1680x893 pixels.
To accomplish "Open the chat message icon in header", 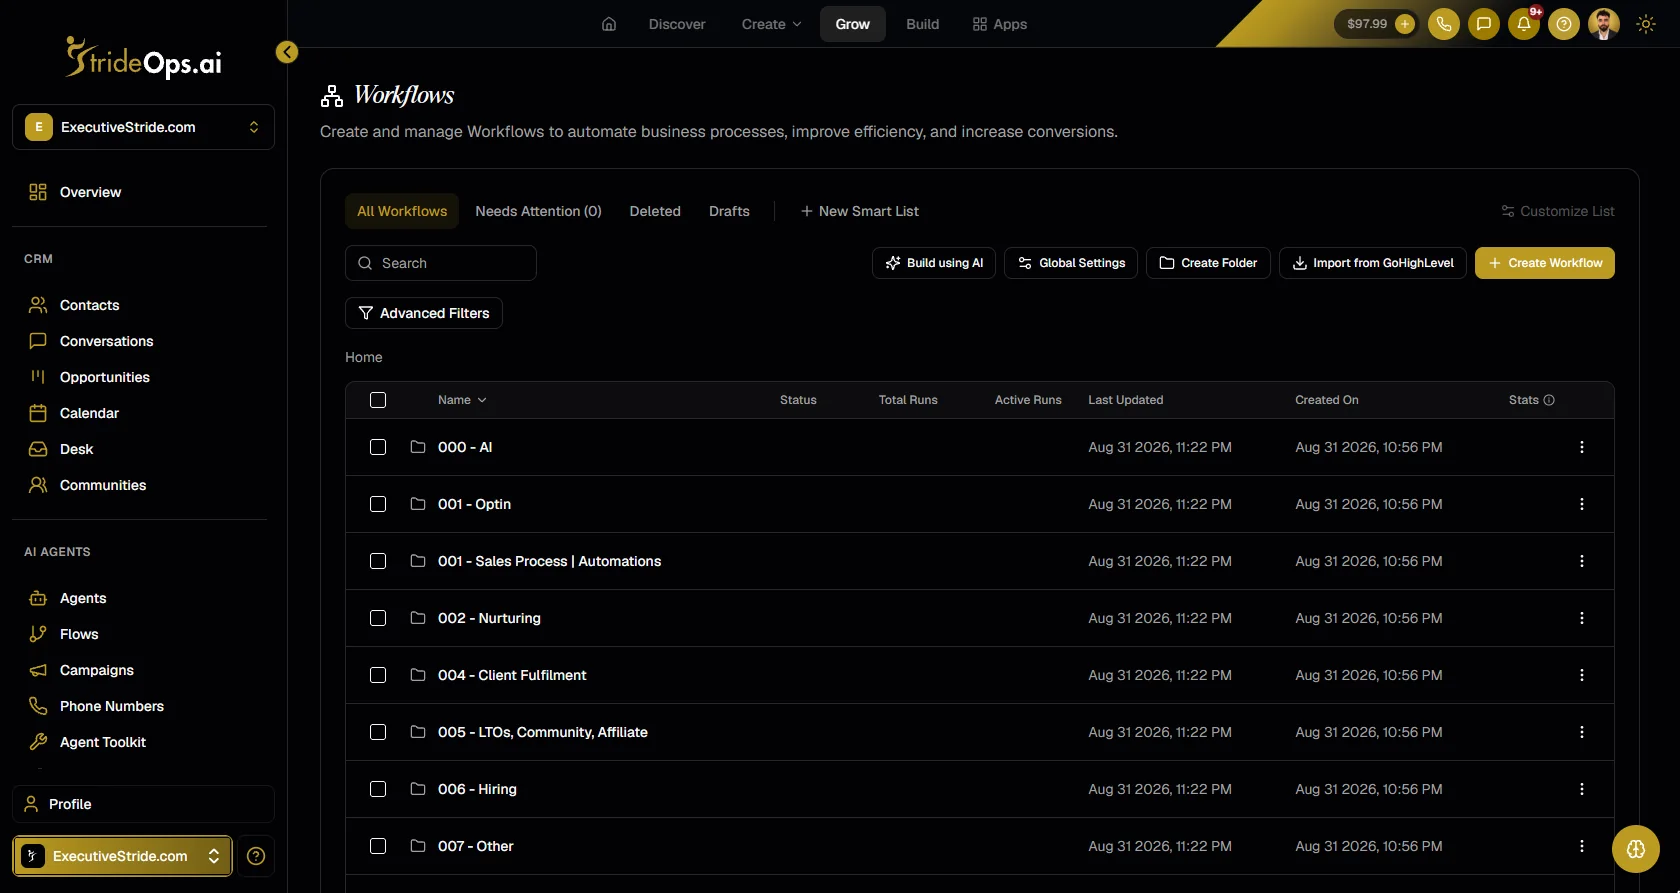I will click(x=1484, y=24).
